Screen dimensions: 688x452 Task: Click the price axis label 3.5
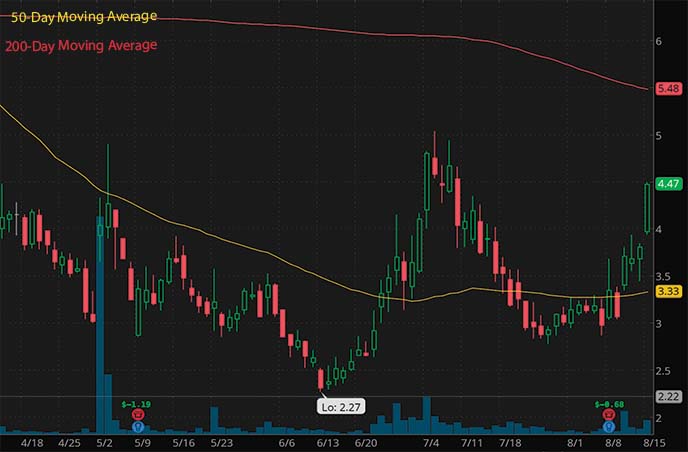pyautogui.click(x=663, y=276)
